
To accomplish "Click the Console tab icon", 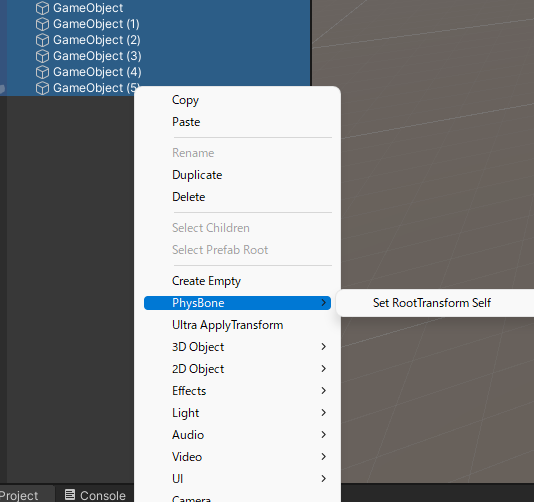I will pyautogui.click(x=70, y=495).
